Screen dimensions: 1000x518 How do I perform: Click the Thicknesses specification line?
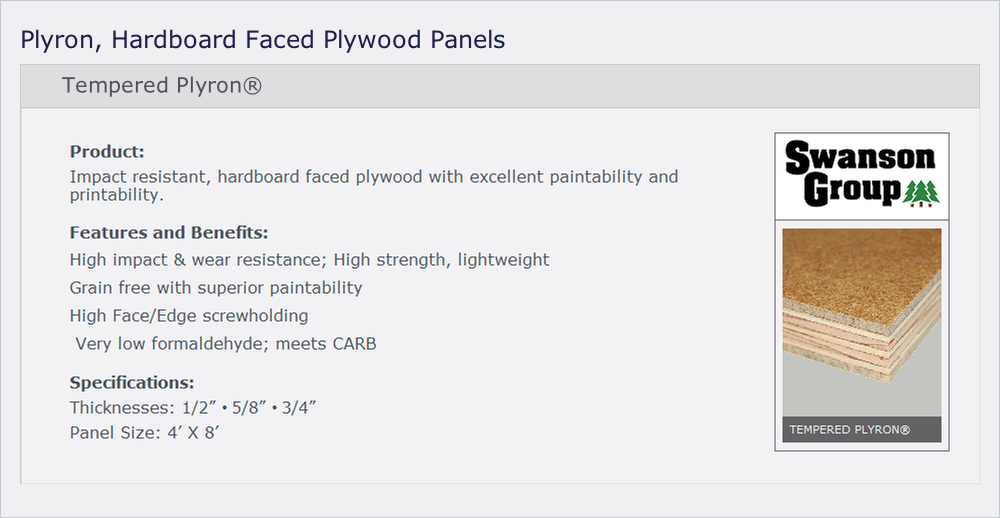pyautogui.click(x=193, y=408)
